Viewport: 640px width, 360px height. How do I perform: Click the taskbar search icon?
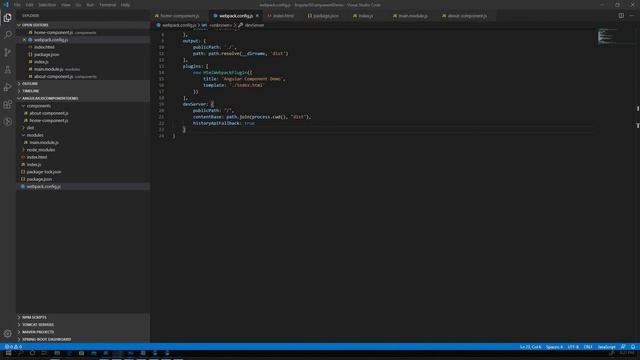coord(20,353)
